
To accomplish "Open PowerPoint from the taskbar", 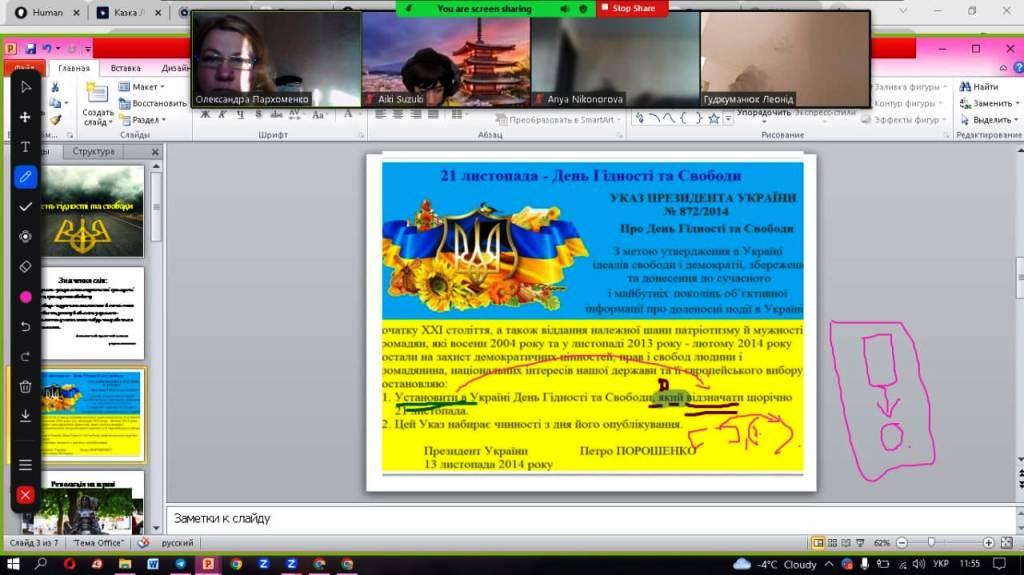I will (208, 563).
